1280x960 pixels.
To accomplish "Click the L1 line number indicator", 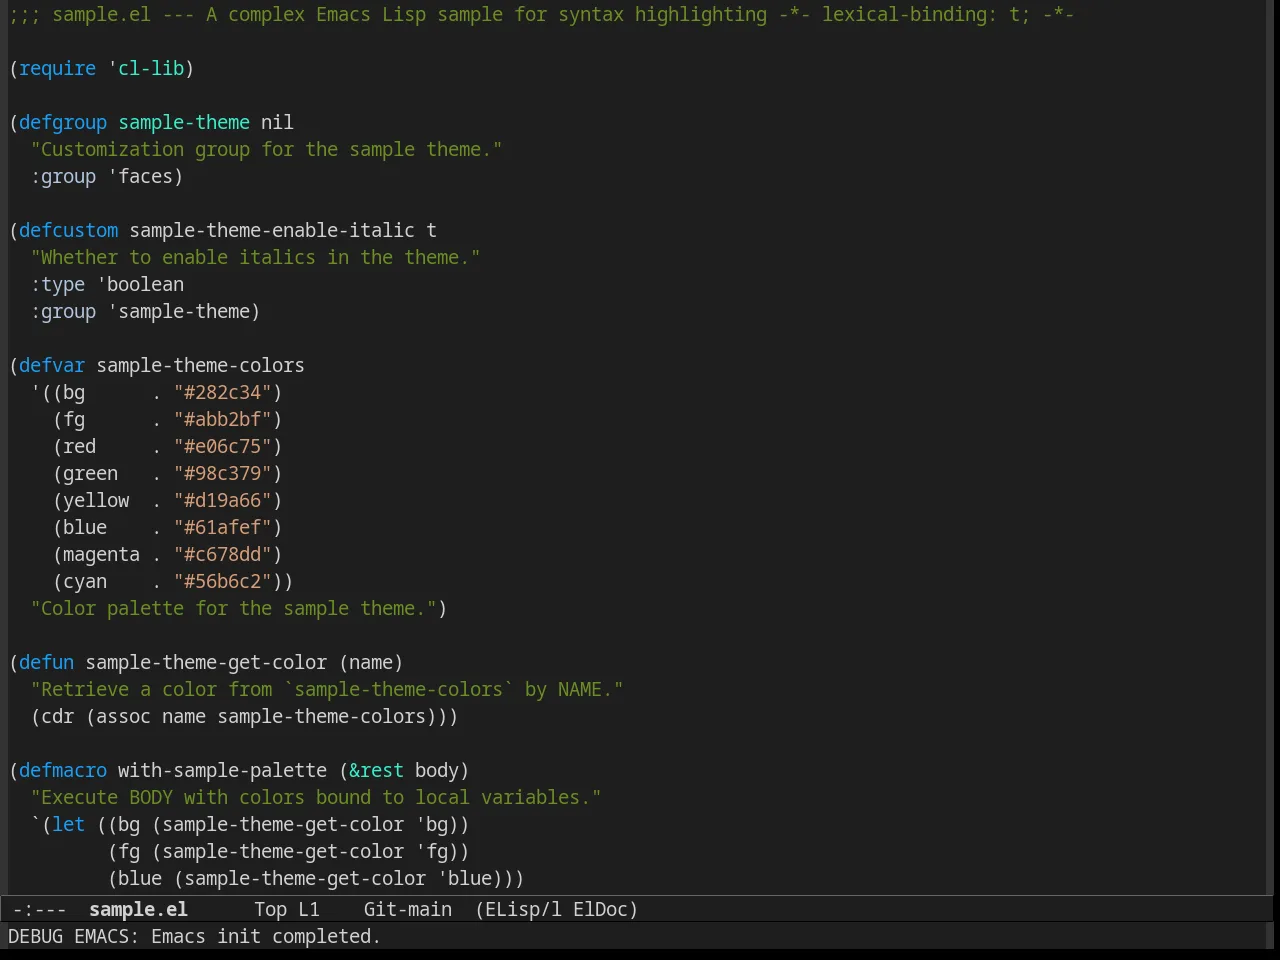I will coord(309,909).
